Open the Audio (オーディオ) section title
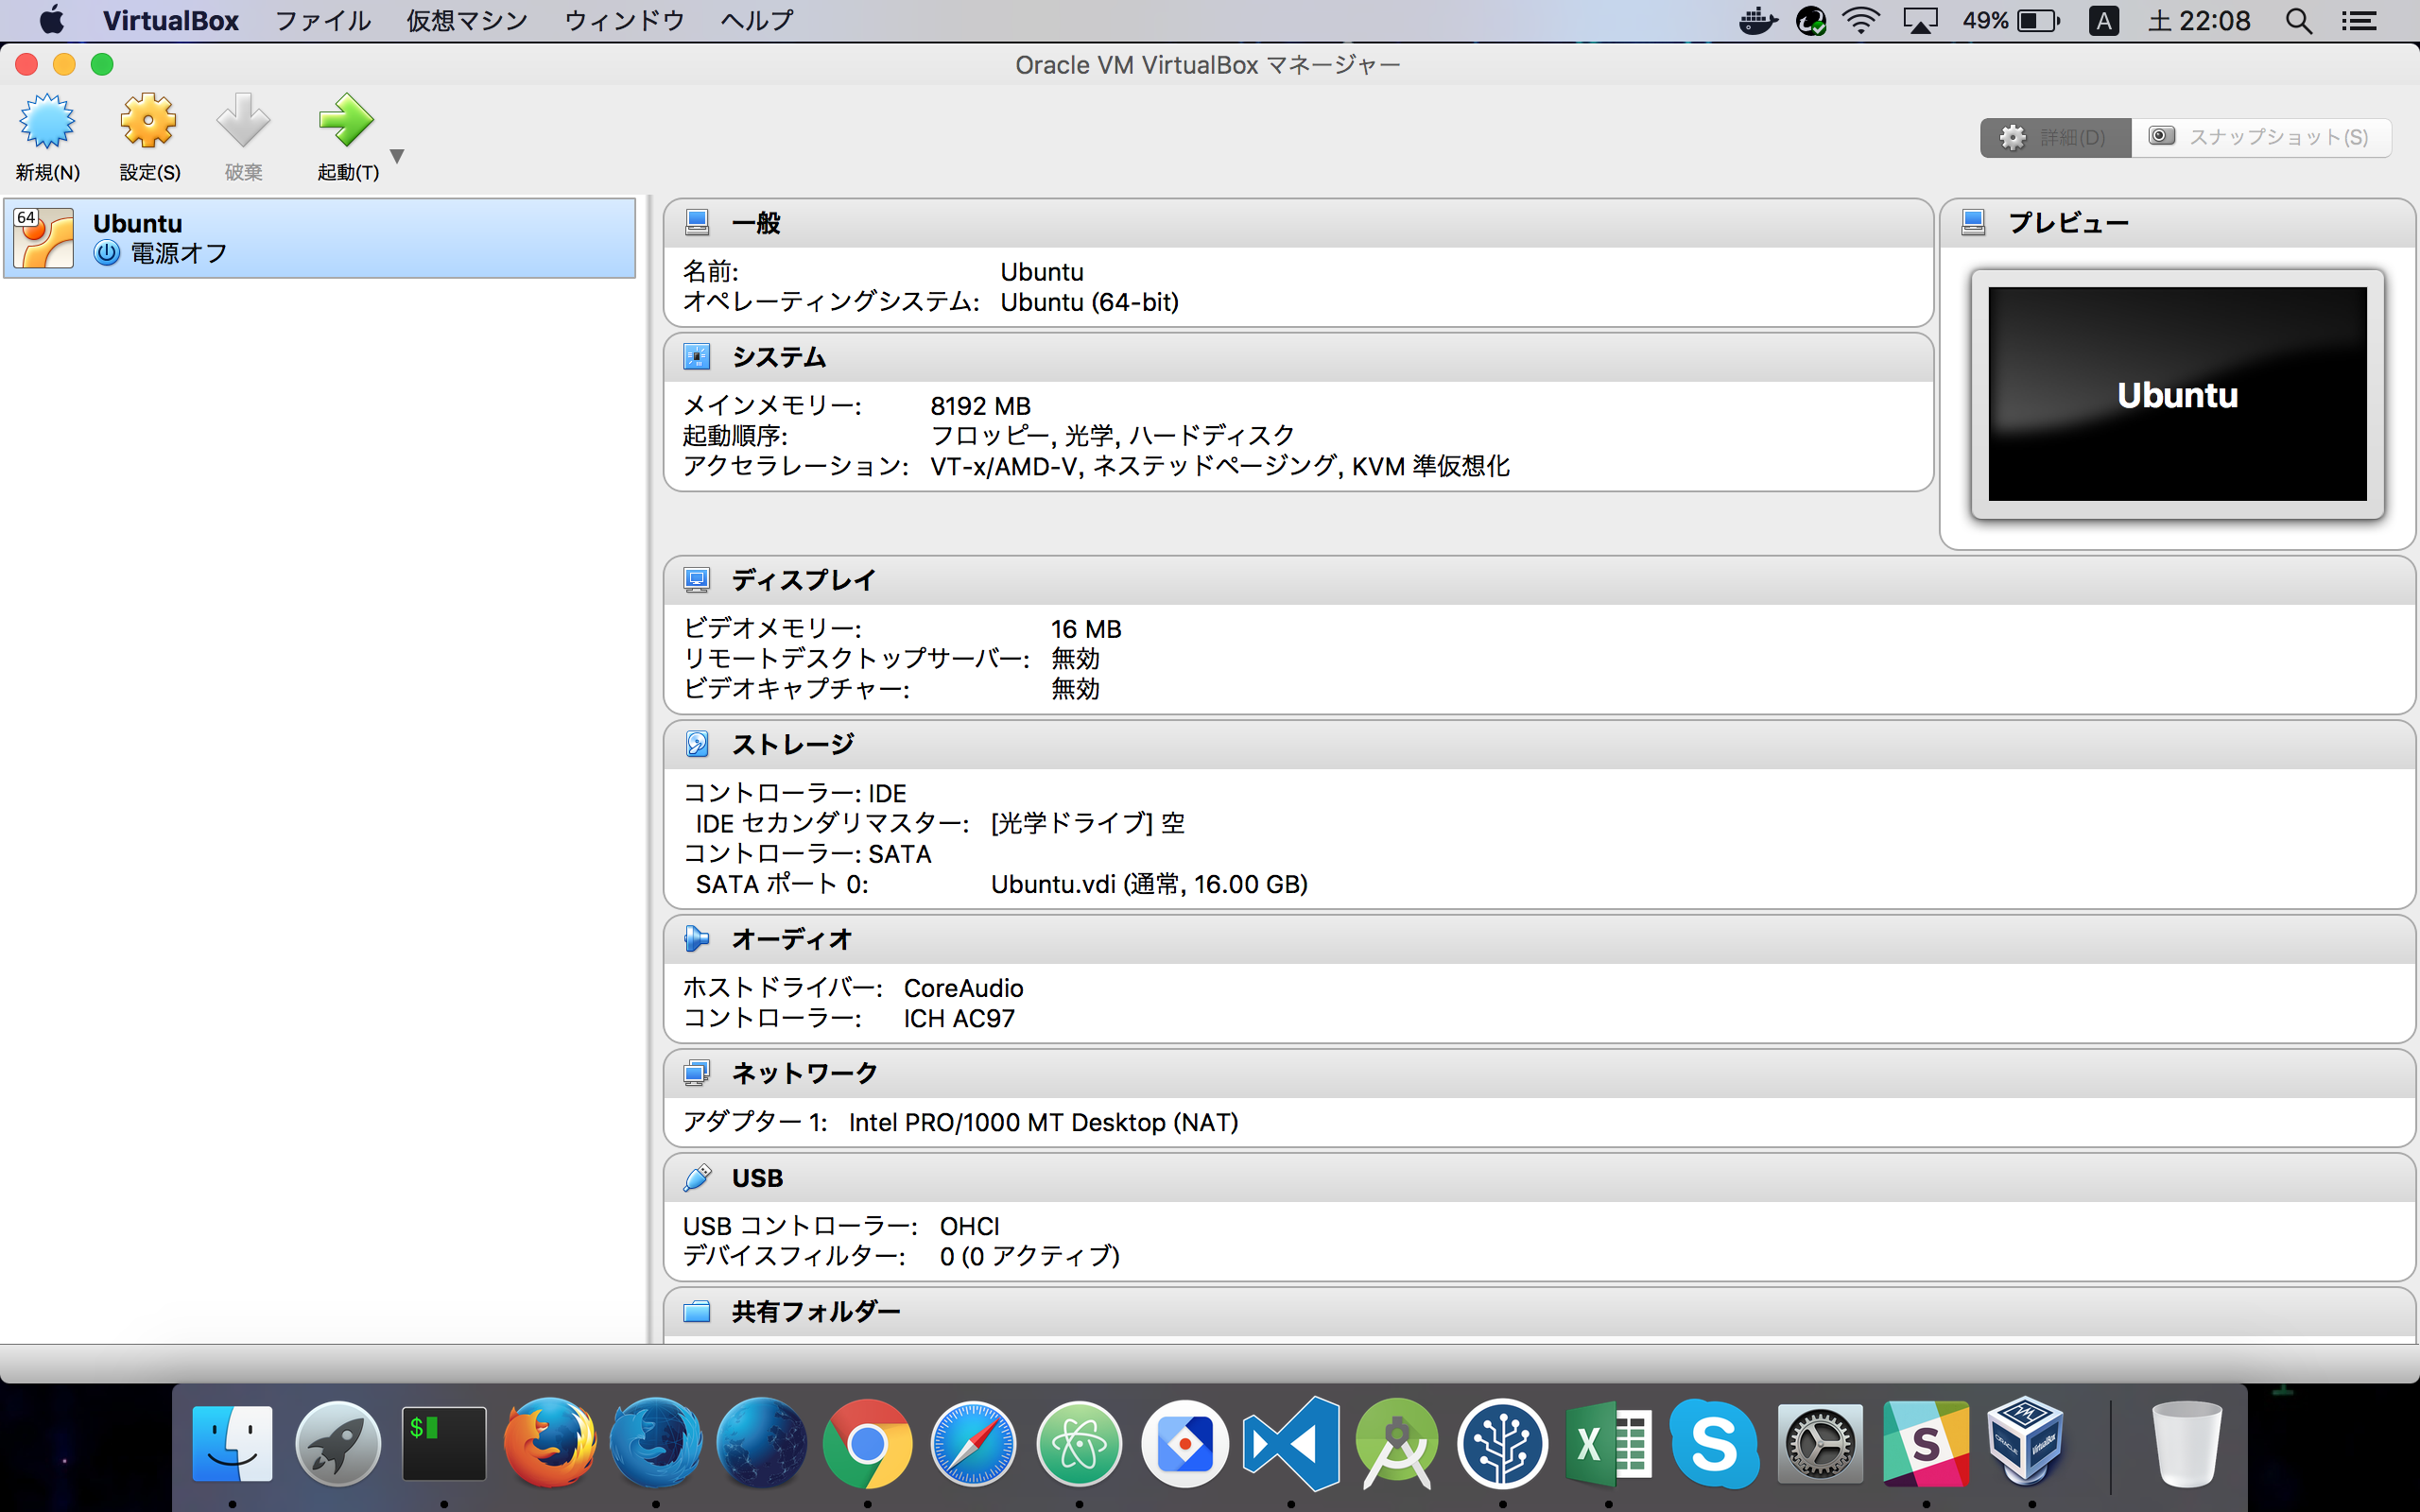 coord(791,939)
